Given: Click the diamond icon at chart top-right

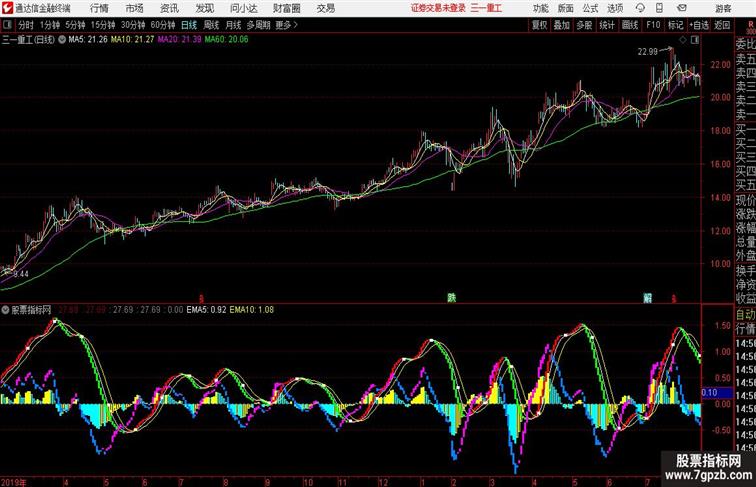Looking at the screenshot, I should [683, 40].
